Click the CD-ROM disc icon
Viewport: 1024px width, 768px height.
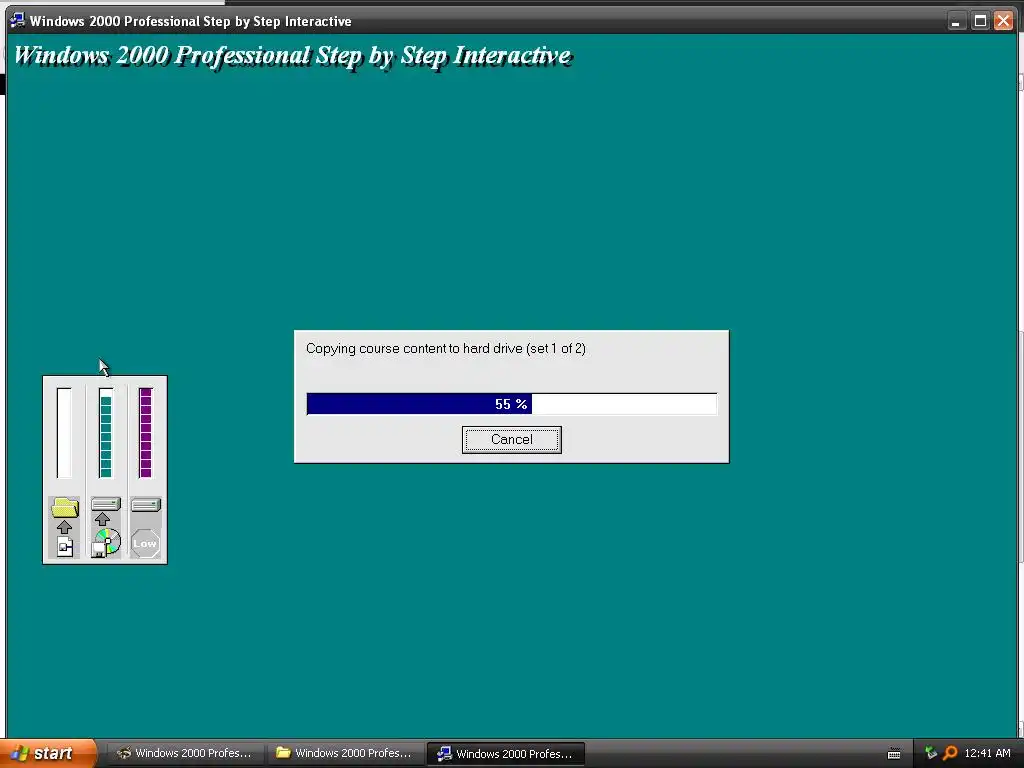coord(106,543)
